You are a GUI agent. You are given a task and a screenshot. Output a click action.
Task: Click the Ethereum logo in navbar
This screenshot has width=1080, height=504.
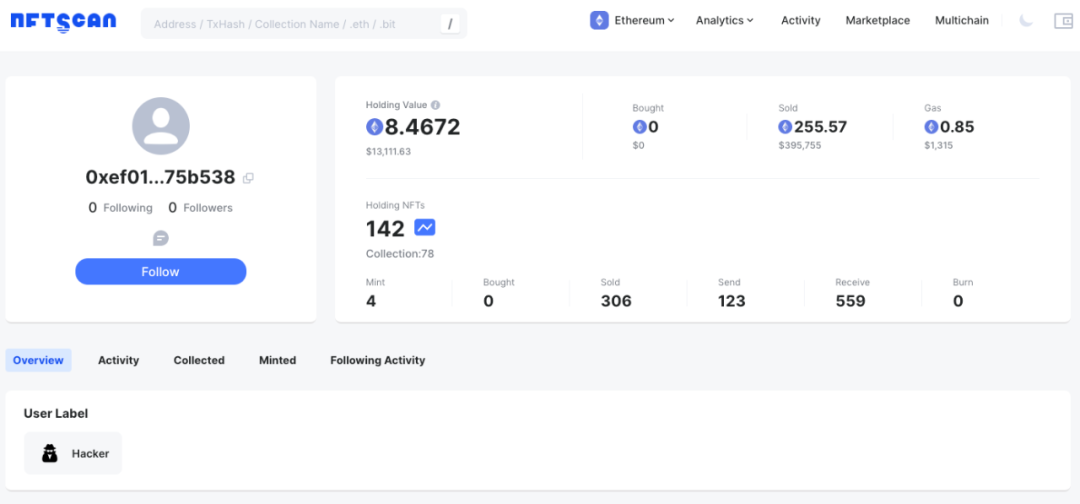[599, 21]
